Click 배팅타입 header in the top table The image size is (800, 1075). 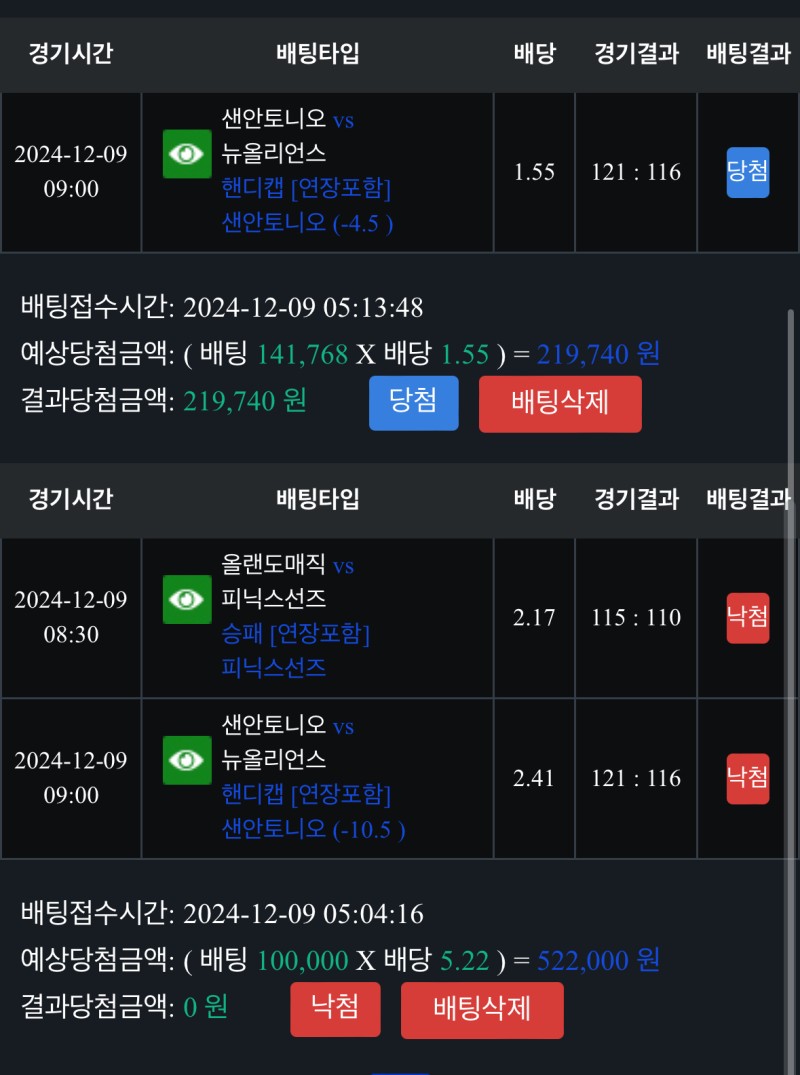318,53
